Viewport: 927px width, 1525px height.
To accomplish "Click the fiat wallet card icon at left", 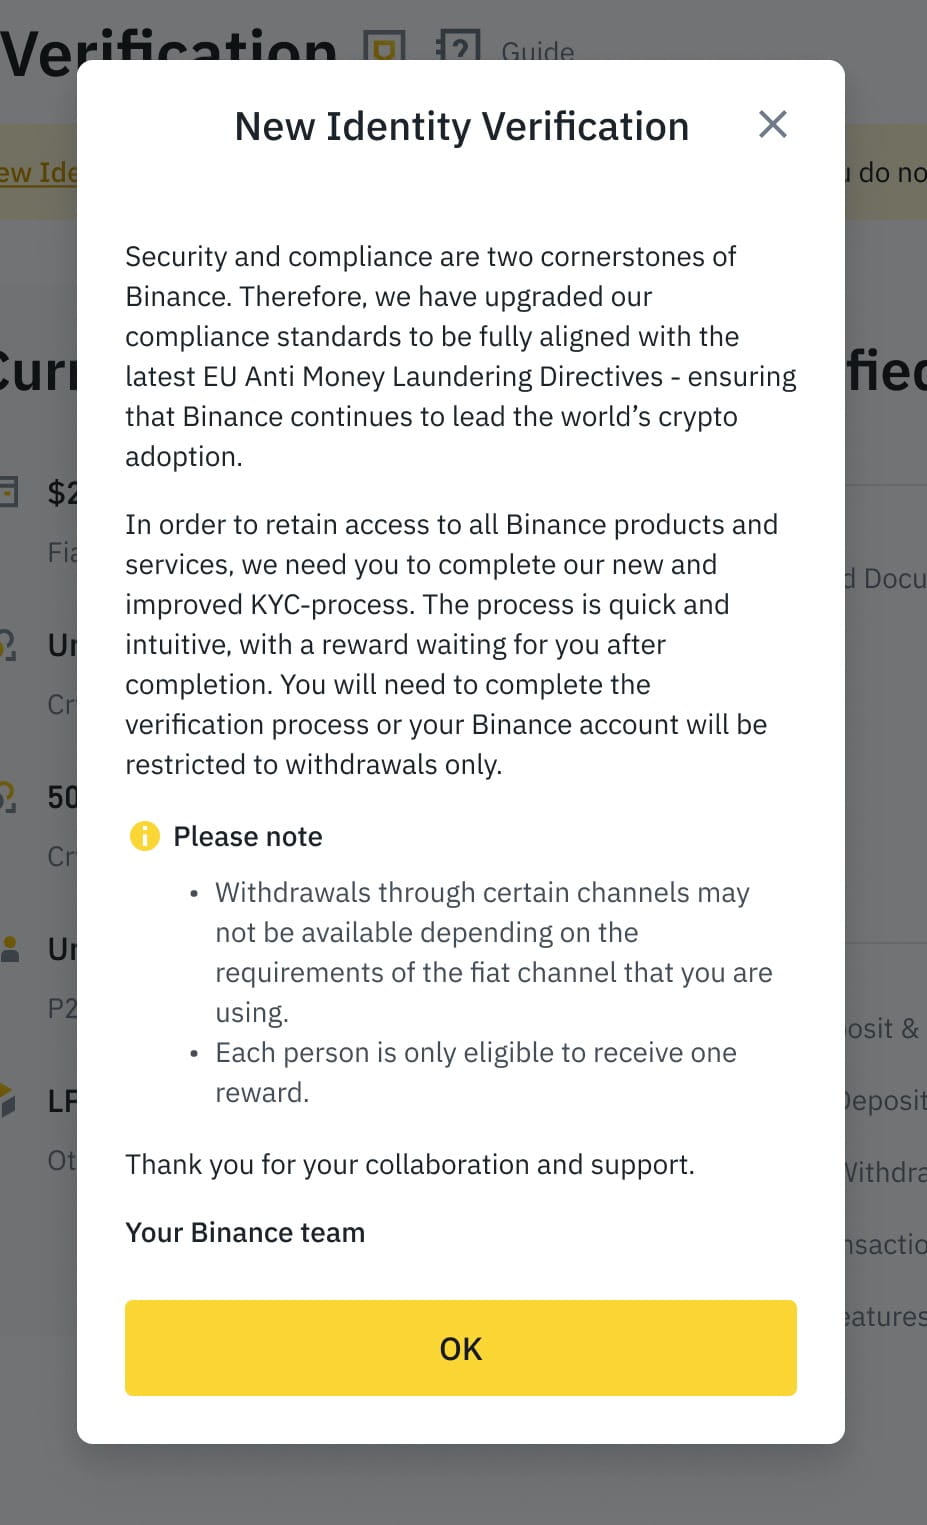I will click(9, 491).
